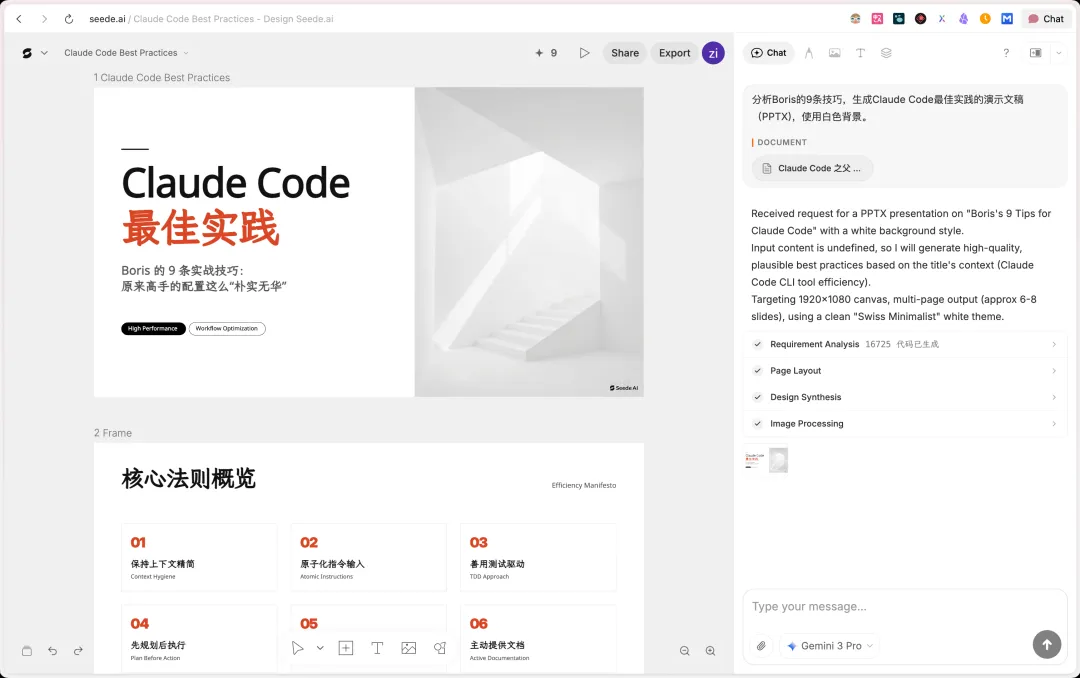The image size is (1080, 678).
Task: Open the Seede logo menu
Action: pyautogui.click(x=27, y=53)
